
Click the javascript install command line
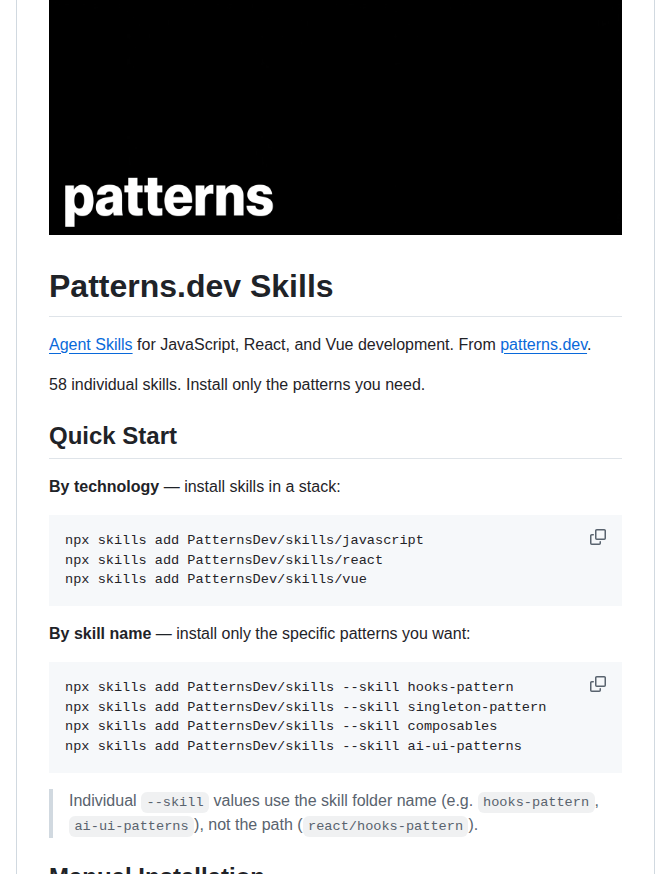(x=244, y=540)
